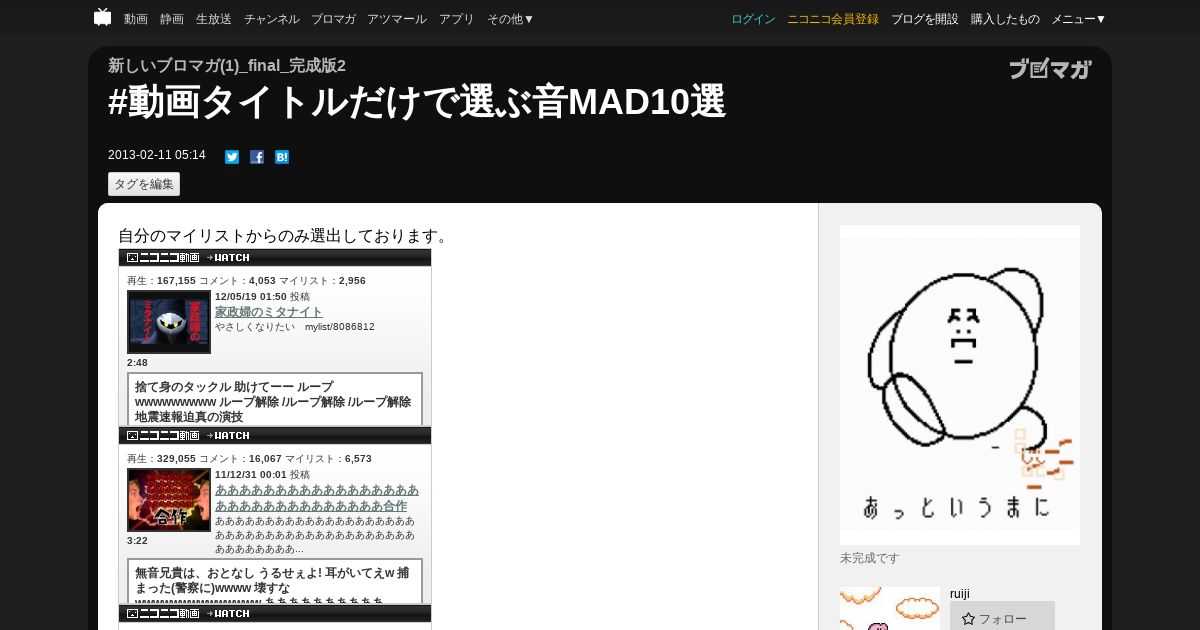Click the 11/12/31 00:01 投稿 date
Screen dimensions: 1200x630
pos(263,475)
